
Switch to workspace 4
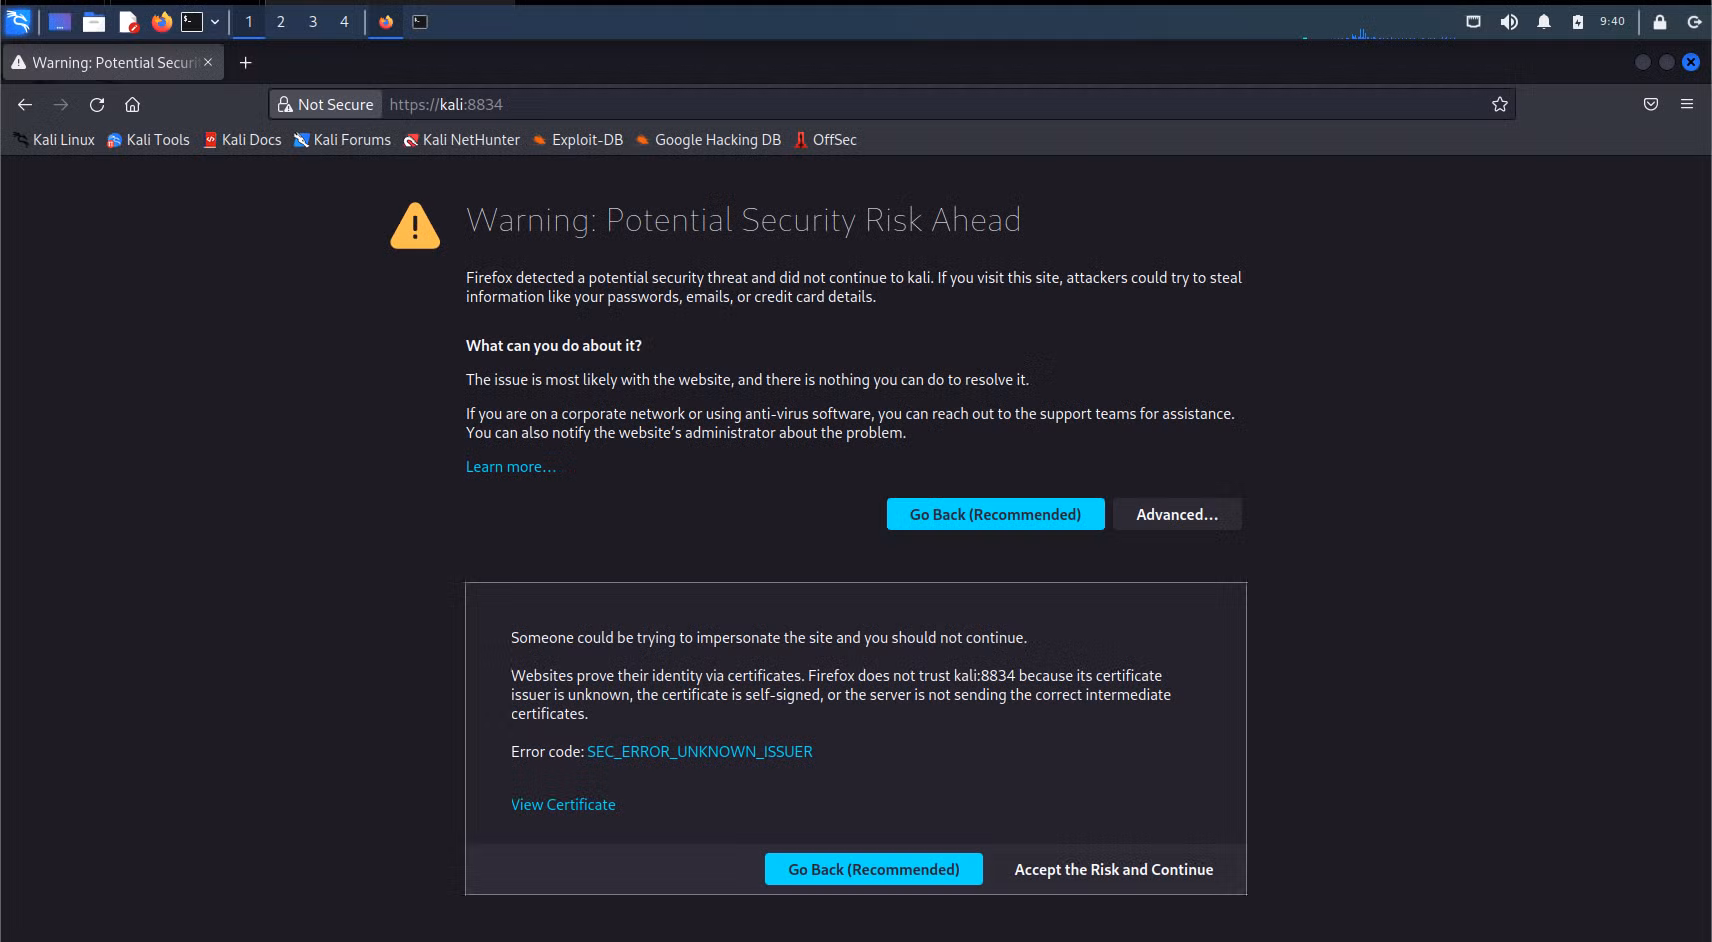(x=344, y=21)
